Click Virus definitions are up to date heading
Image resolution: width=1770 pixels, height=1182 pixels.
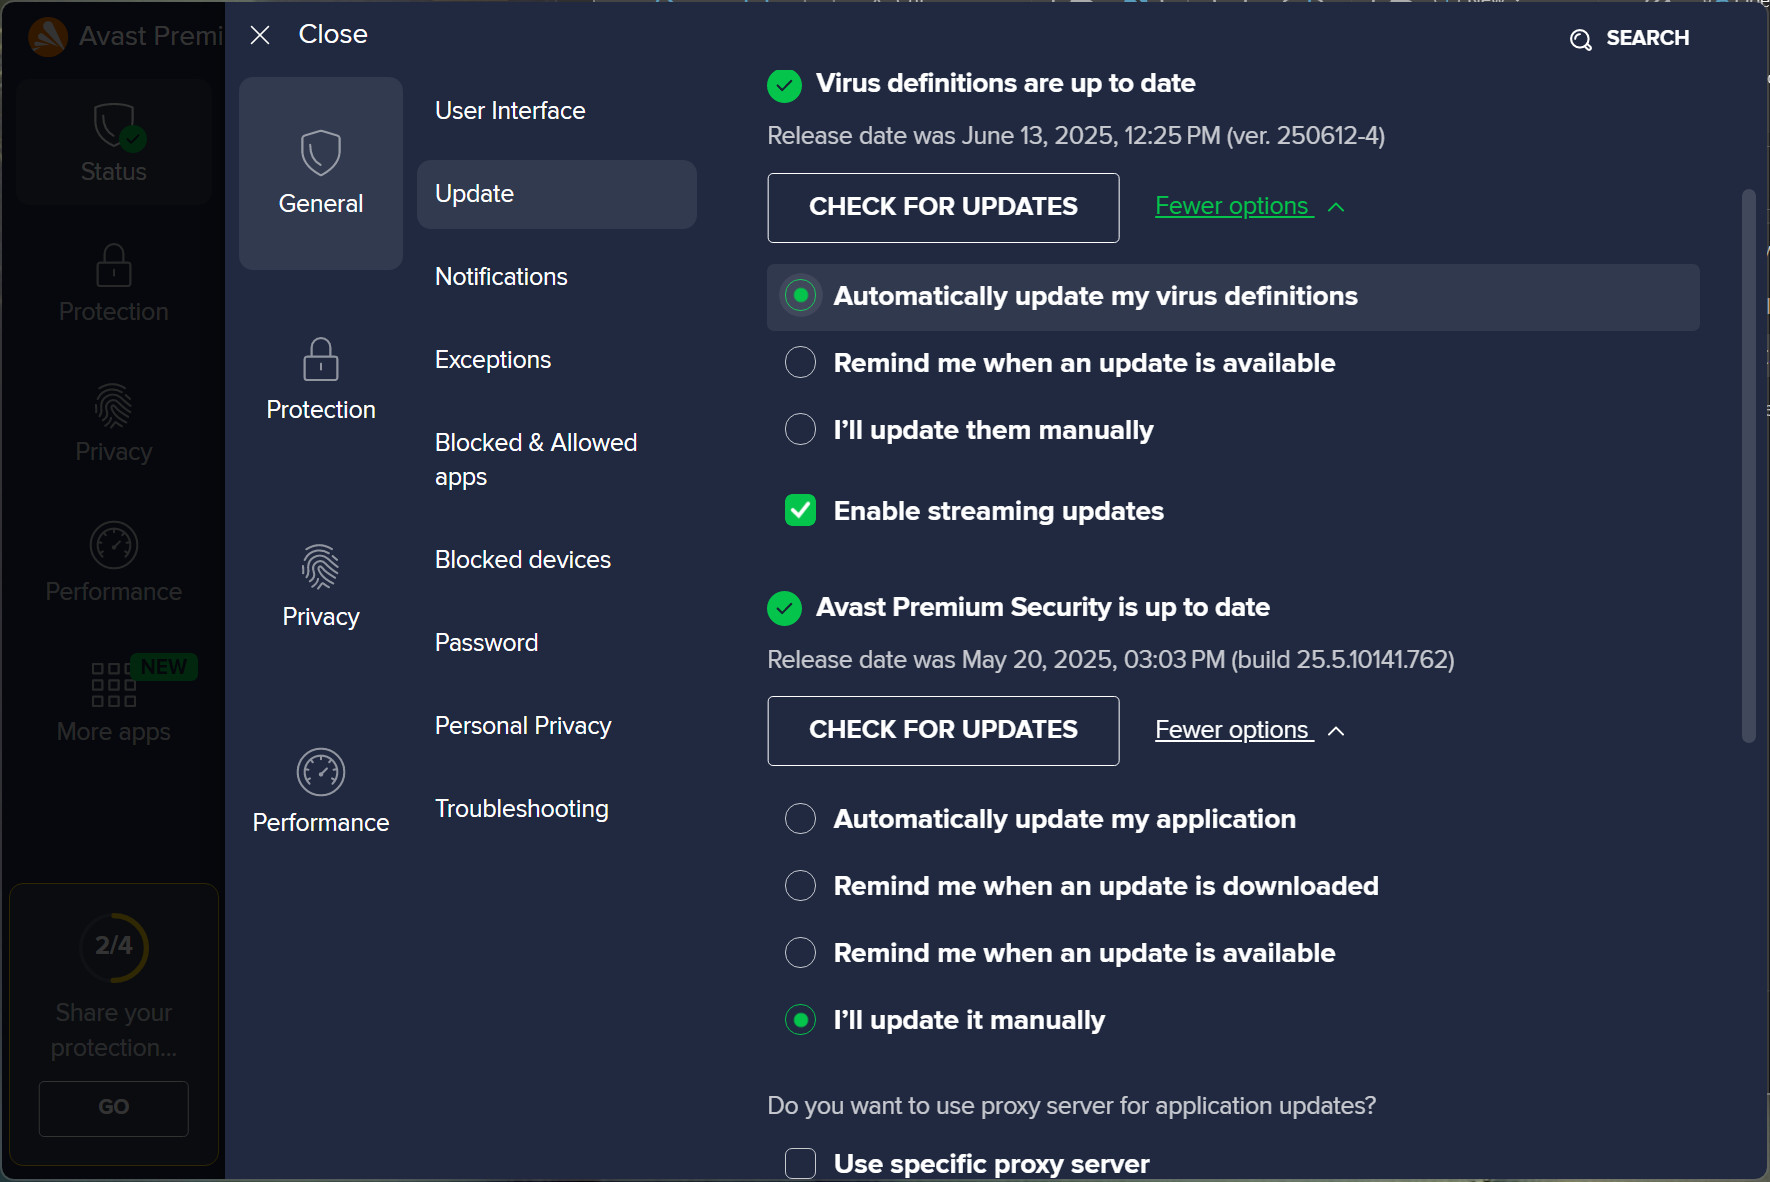tap(1006, 84)
